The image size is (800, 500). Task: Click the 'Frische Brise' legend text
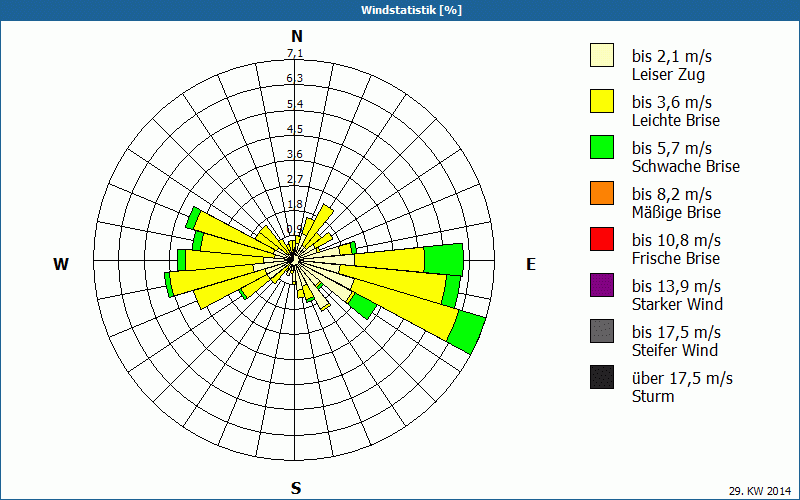click(x=676, y=258)
